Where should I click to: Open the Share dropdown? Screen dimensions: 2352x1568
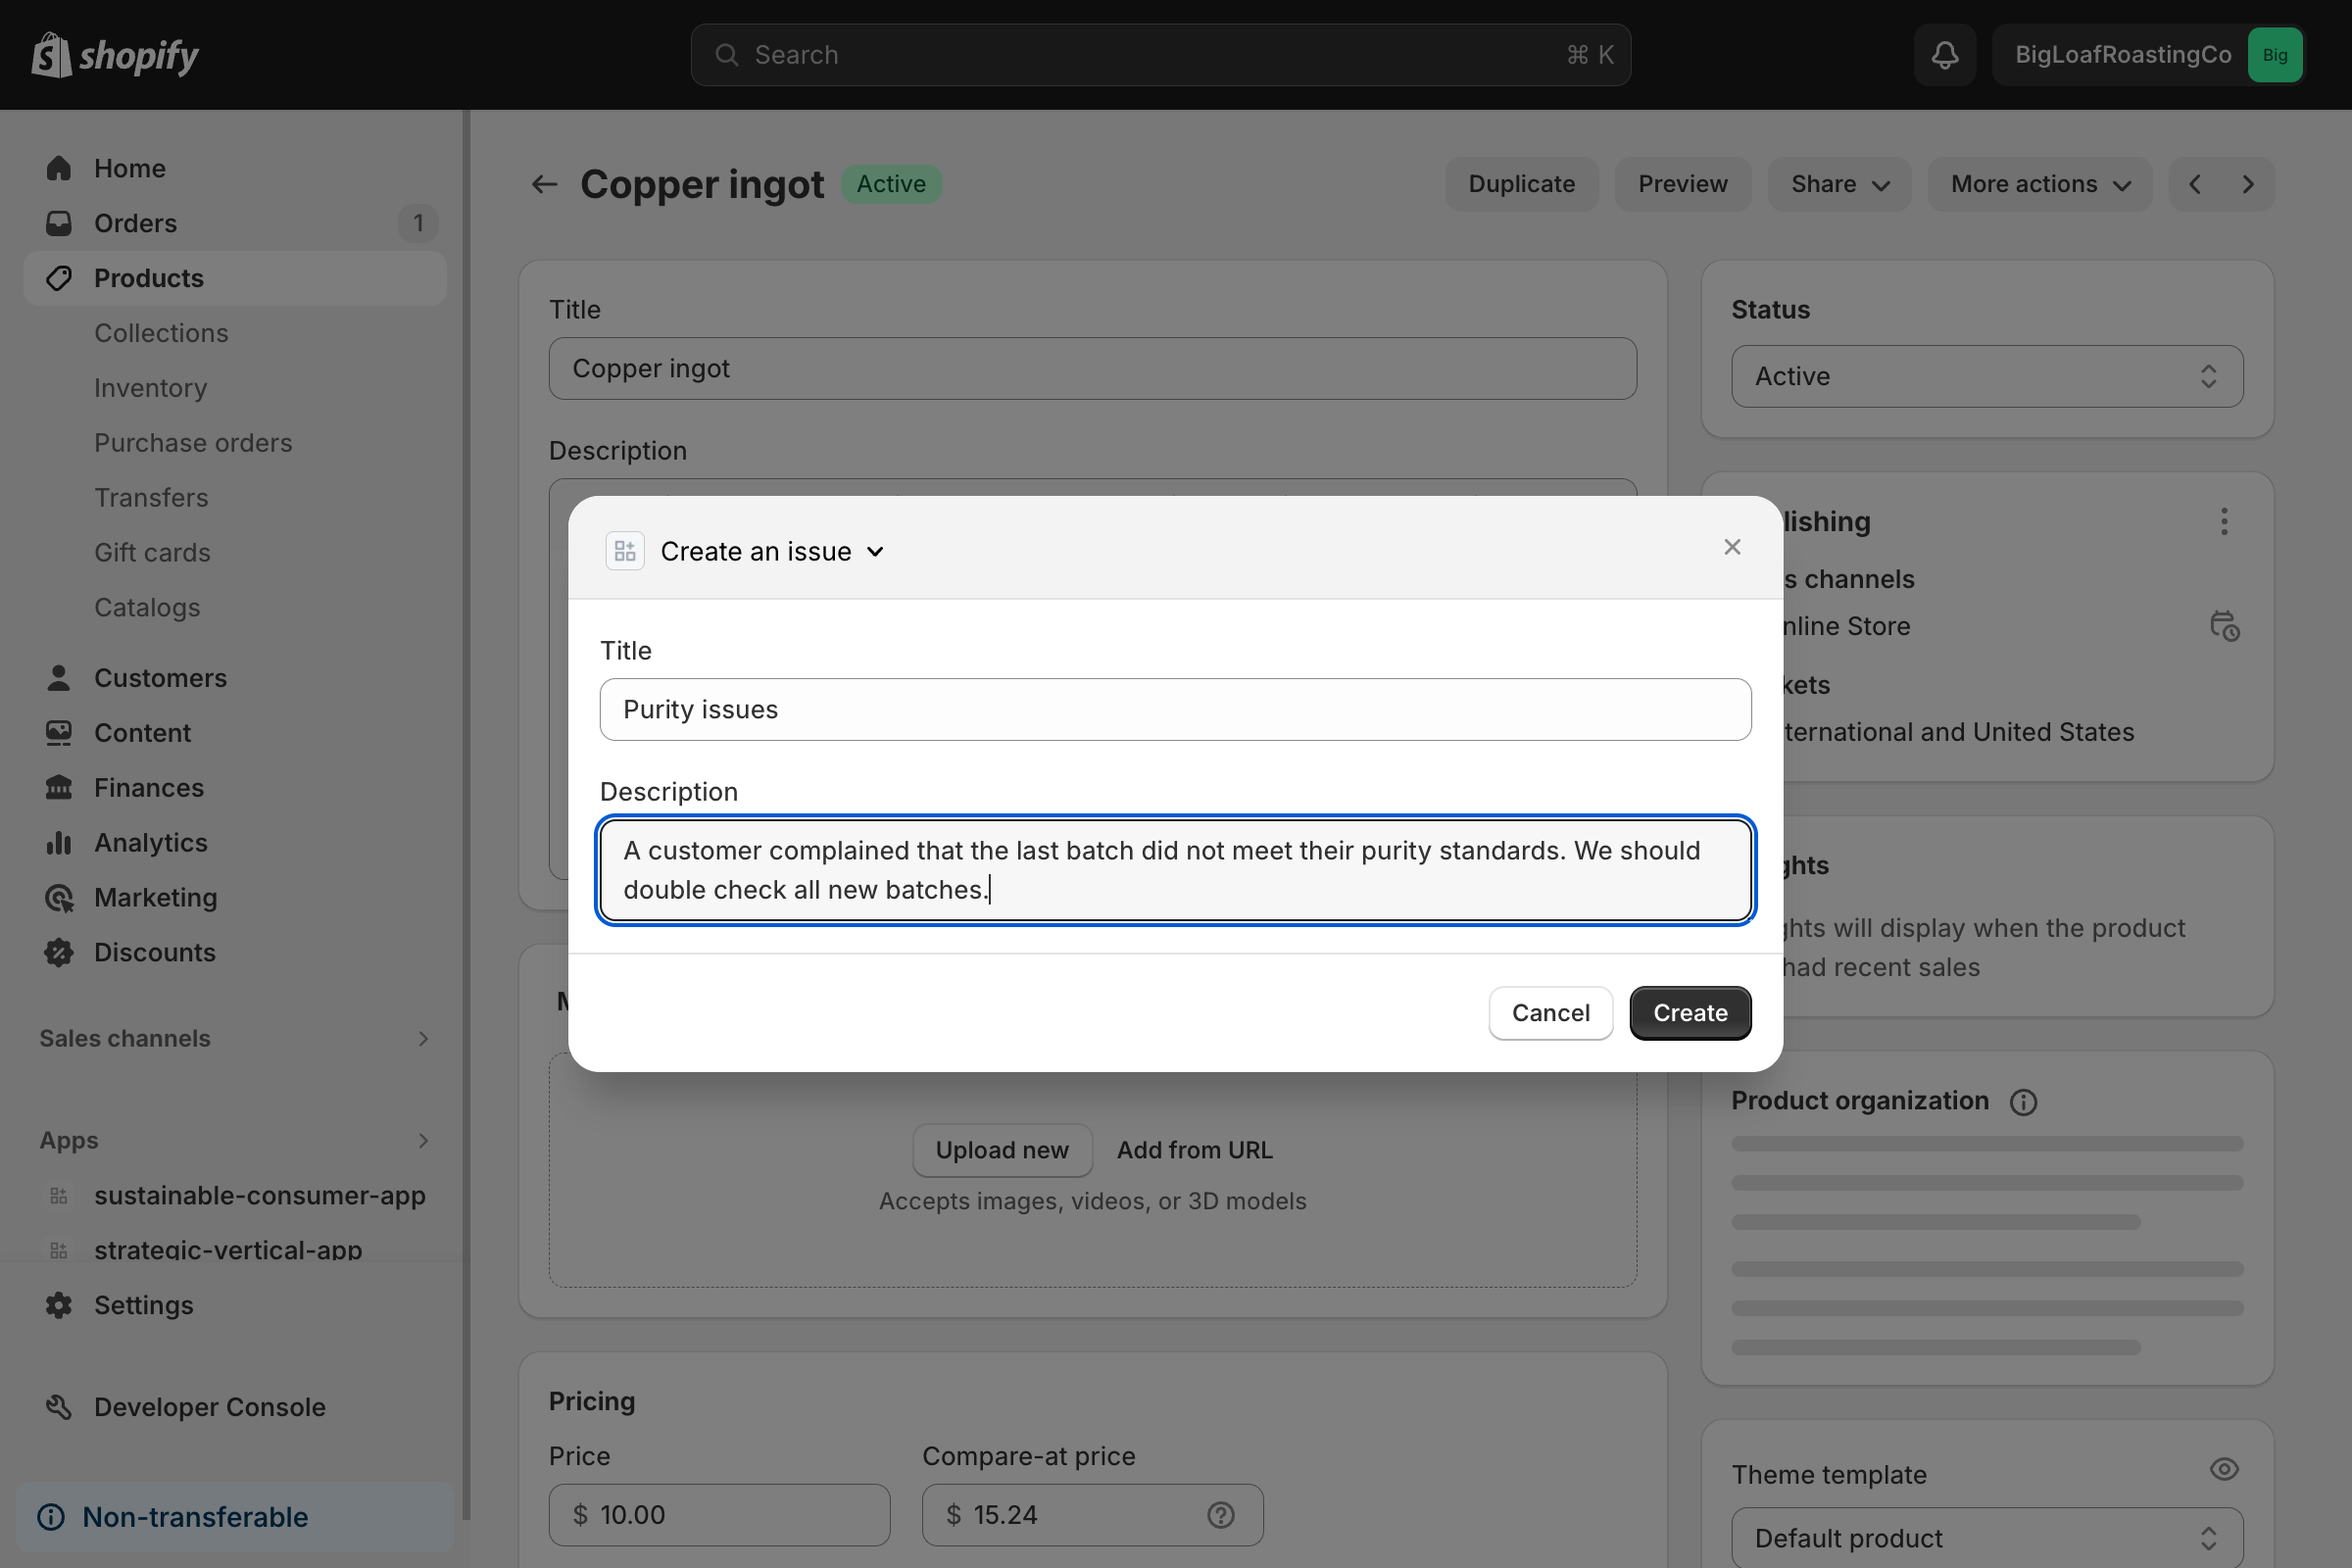pos(1839,184)
